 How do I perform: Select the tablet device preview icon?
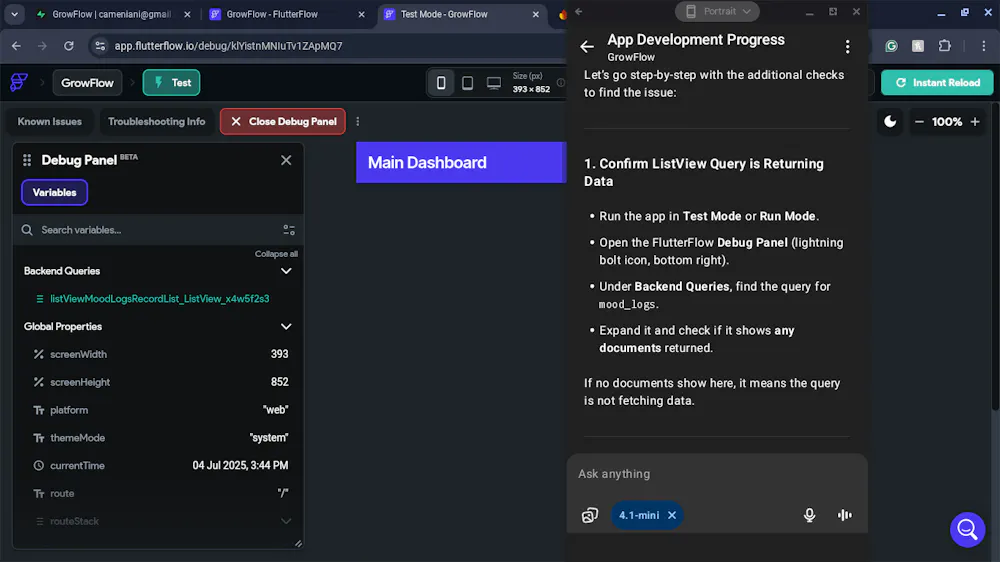(x=467, y=83)
